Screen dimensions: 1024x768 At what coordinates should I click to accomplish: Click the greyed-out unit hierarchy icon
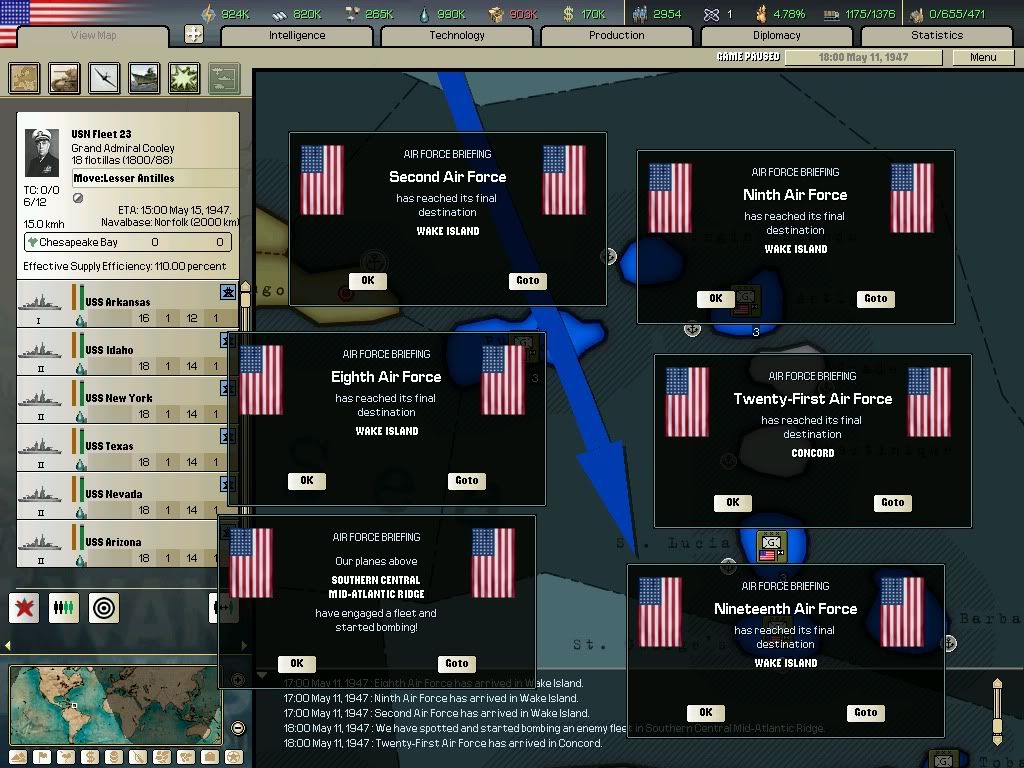pos(224,78)
